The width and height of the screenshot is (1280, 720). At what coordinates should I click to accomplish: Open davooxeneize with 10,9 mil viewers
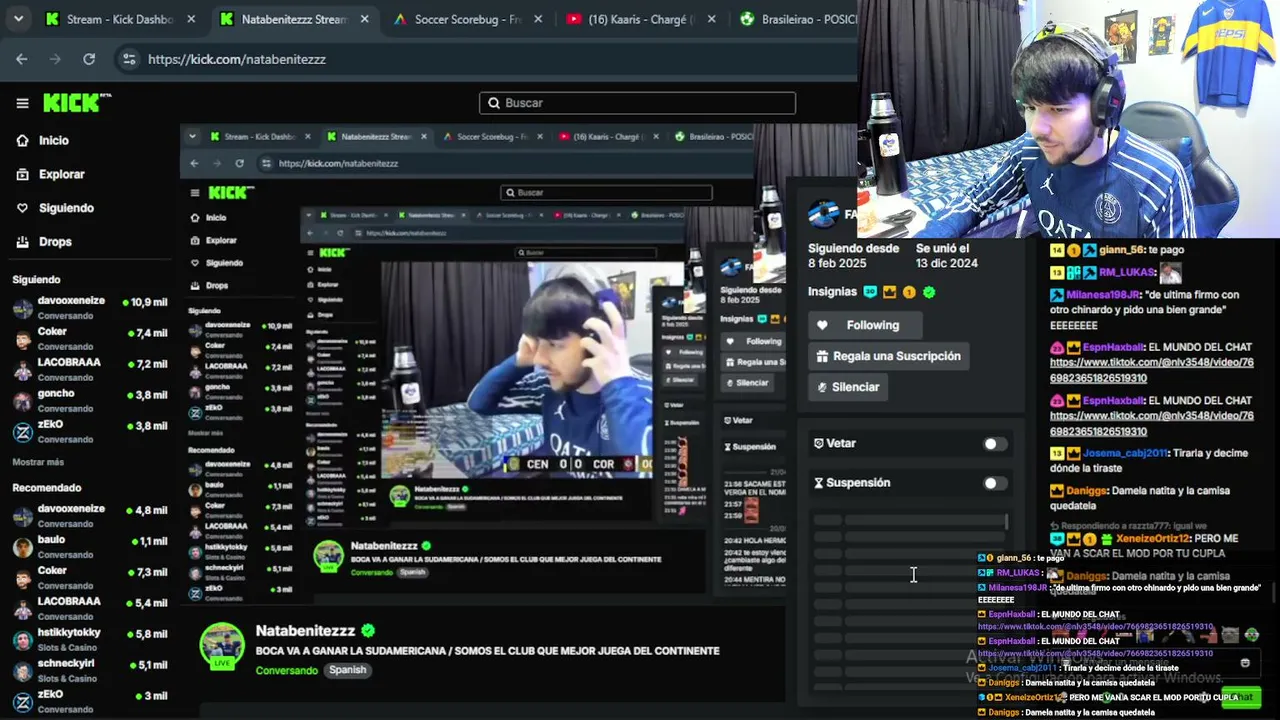click(90, 307)
